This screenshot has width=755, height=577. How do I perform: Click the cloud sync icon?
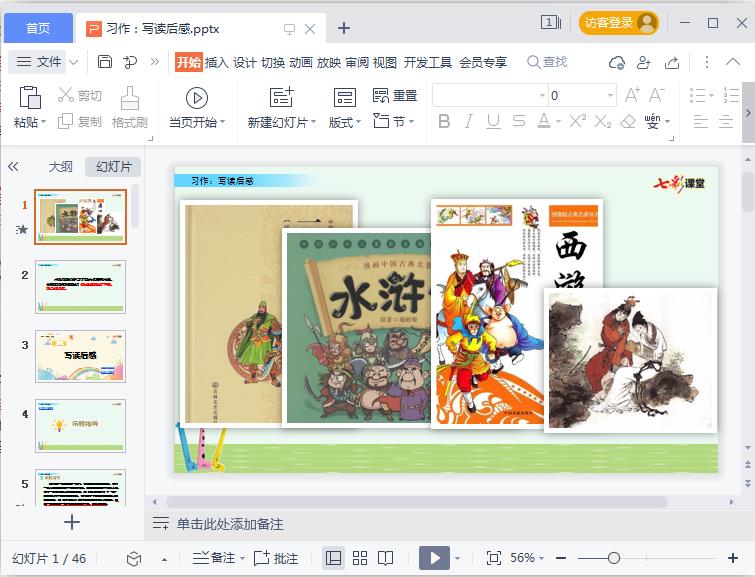pos(616,62)
